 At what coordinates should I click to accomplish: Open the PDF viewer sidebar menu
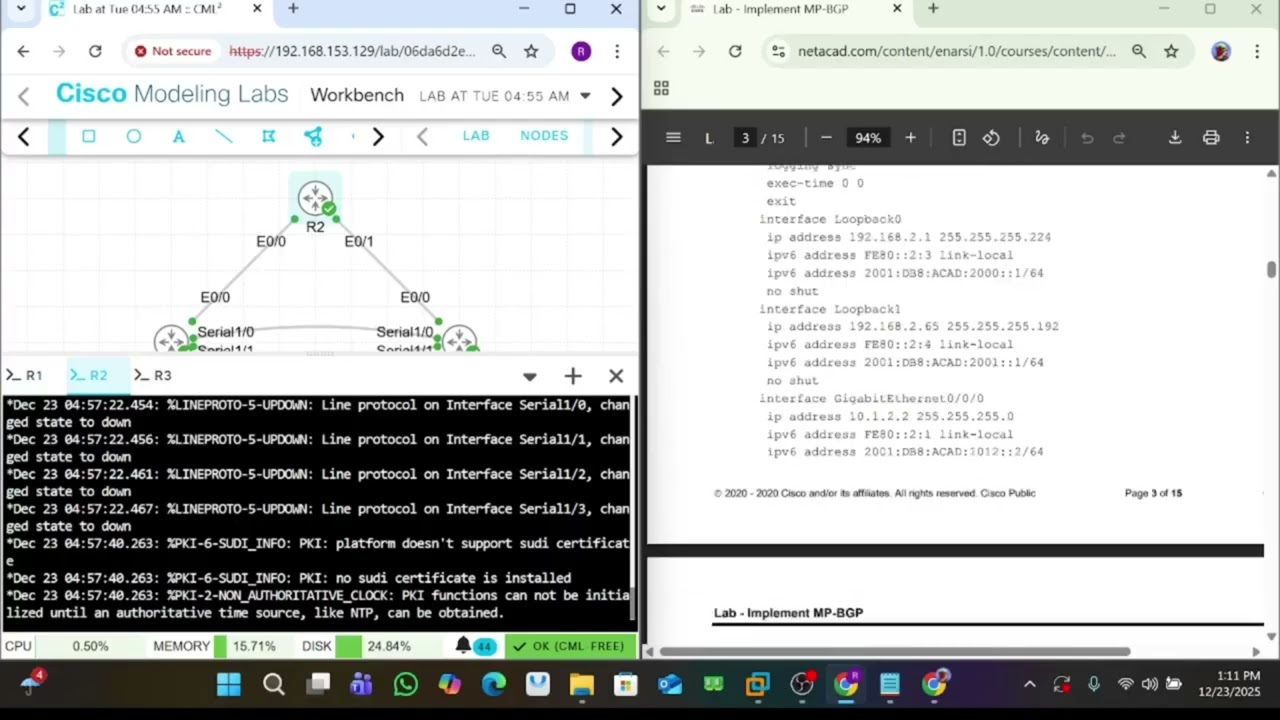(x=673, y=138)
